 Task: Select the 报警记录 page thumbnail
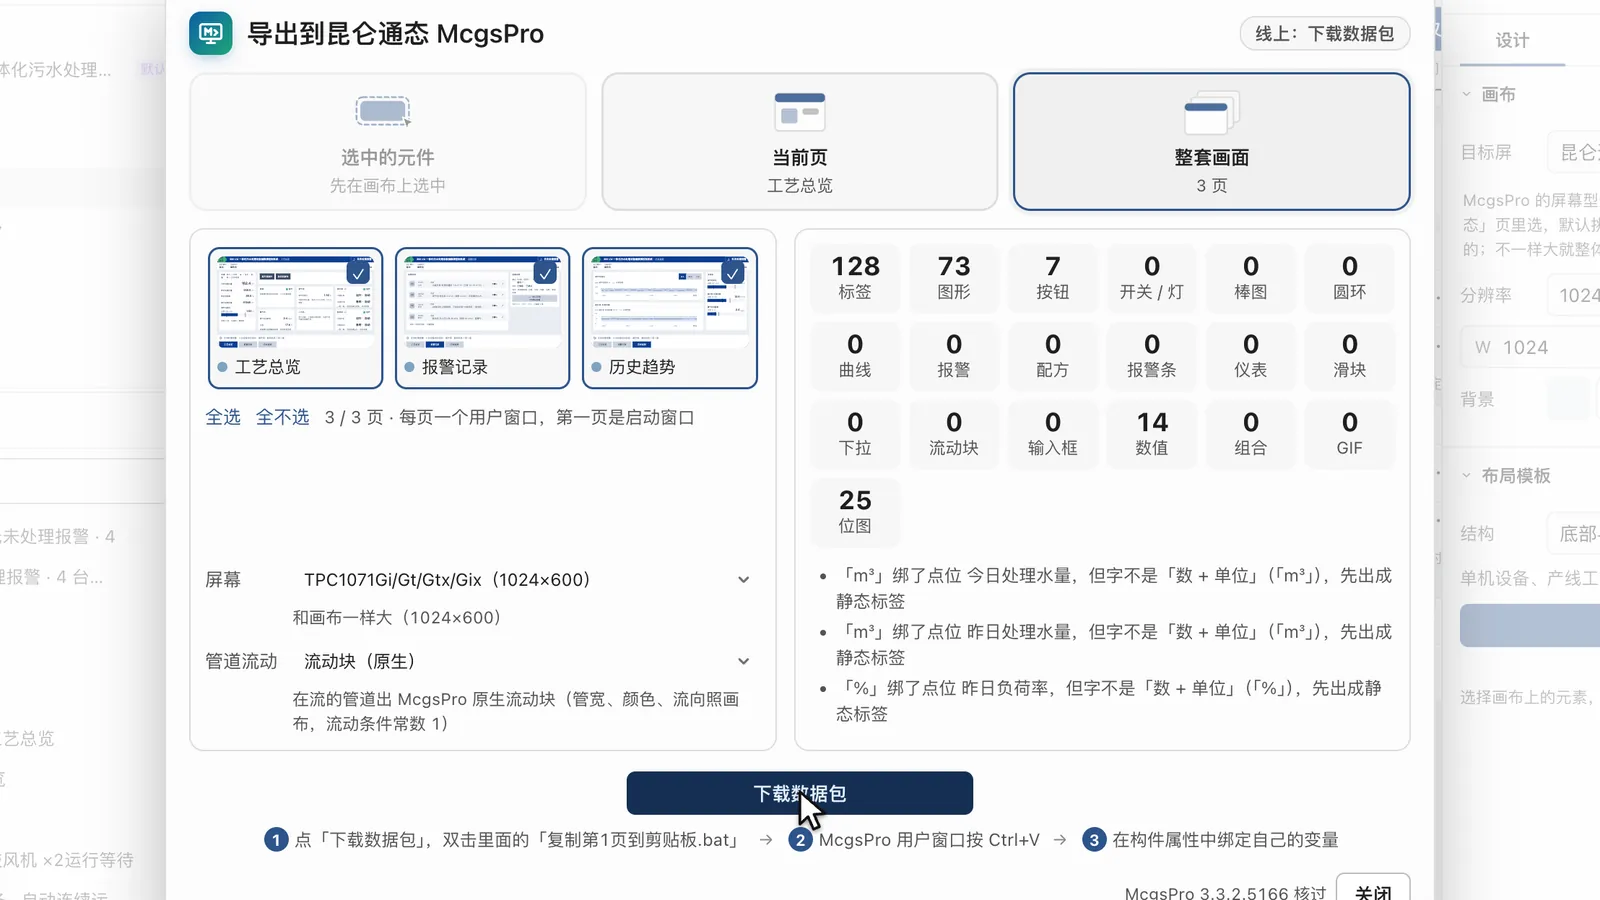click(x=483, y=318)
